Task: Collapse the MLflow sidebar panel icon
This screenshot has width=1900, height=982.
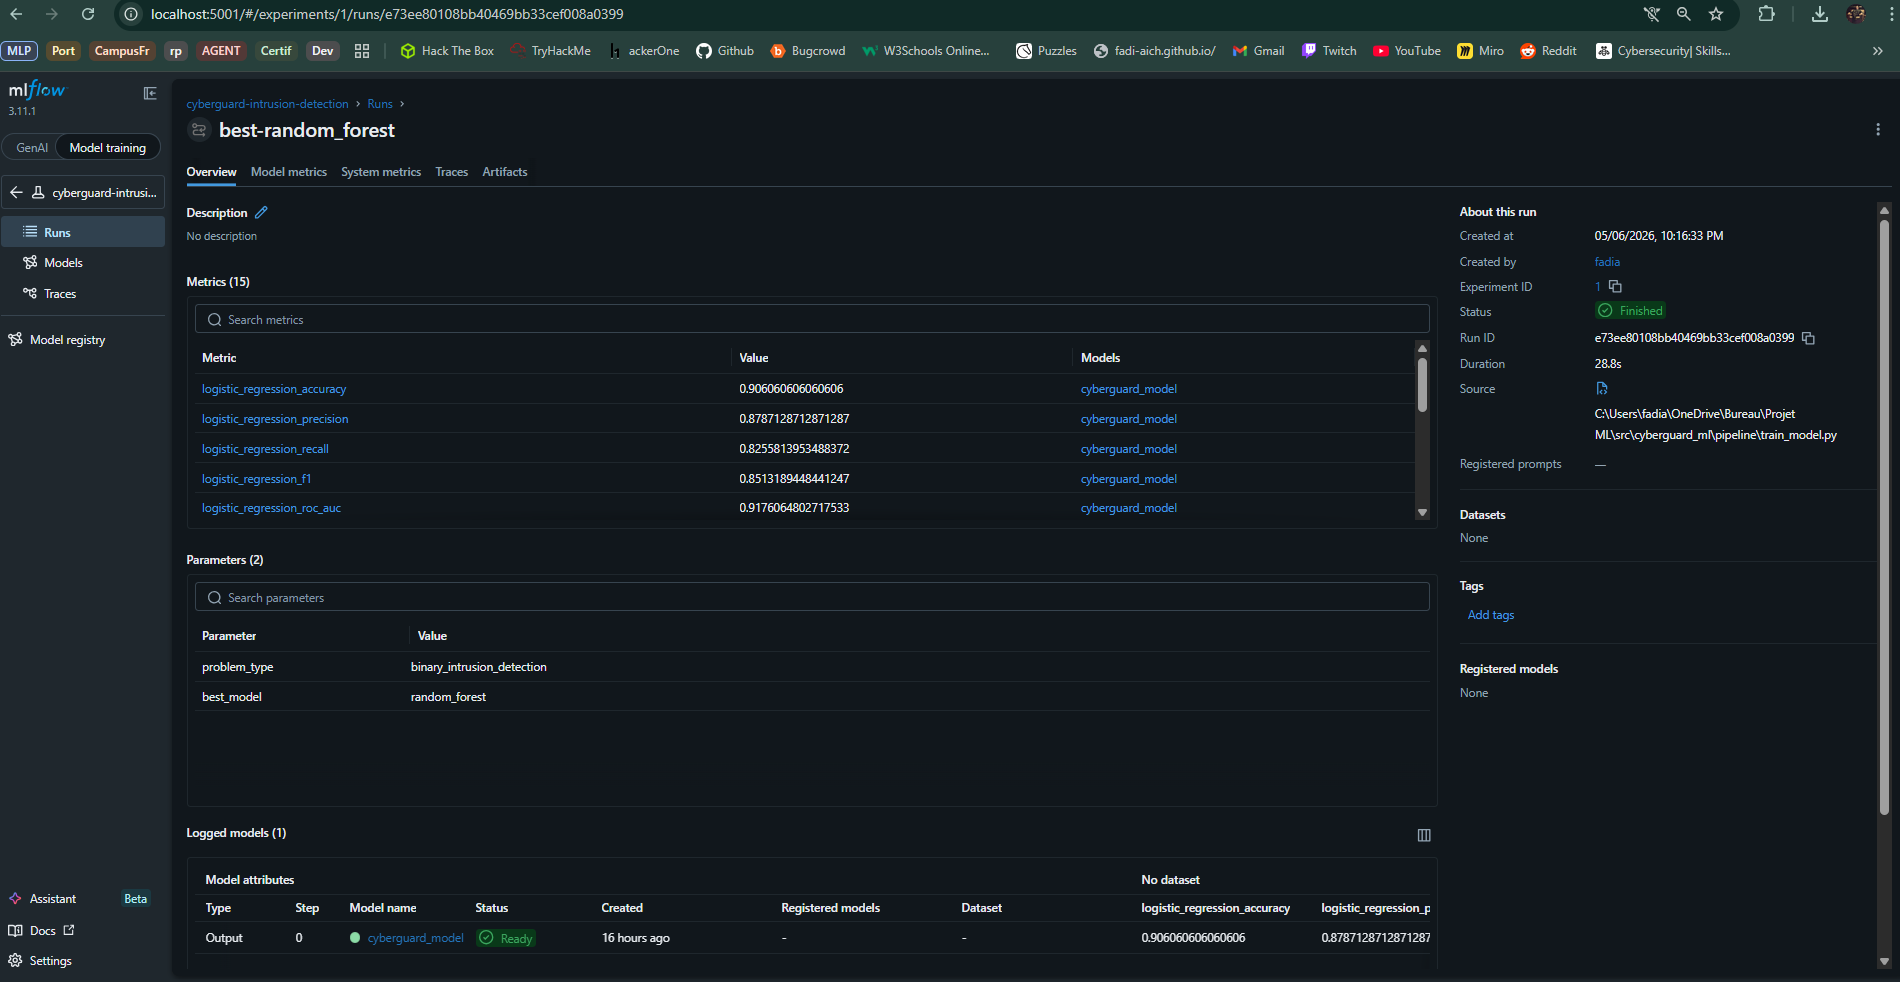Action: [150, 93]
